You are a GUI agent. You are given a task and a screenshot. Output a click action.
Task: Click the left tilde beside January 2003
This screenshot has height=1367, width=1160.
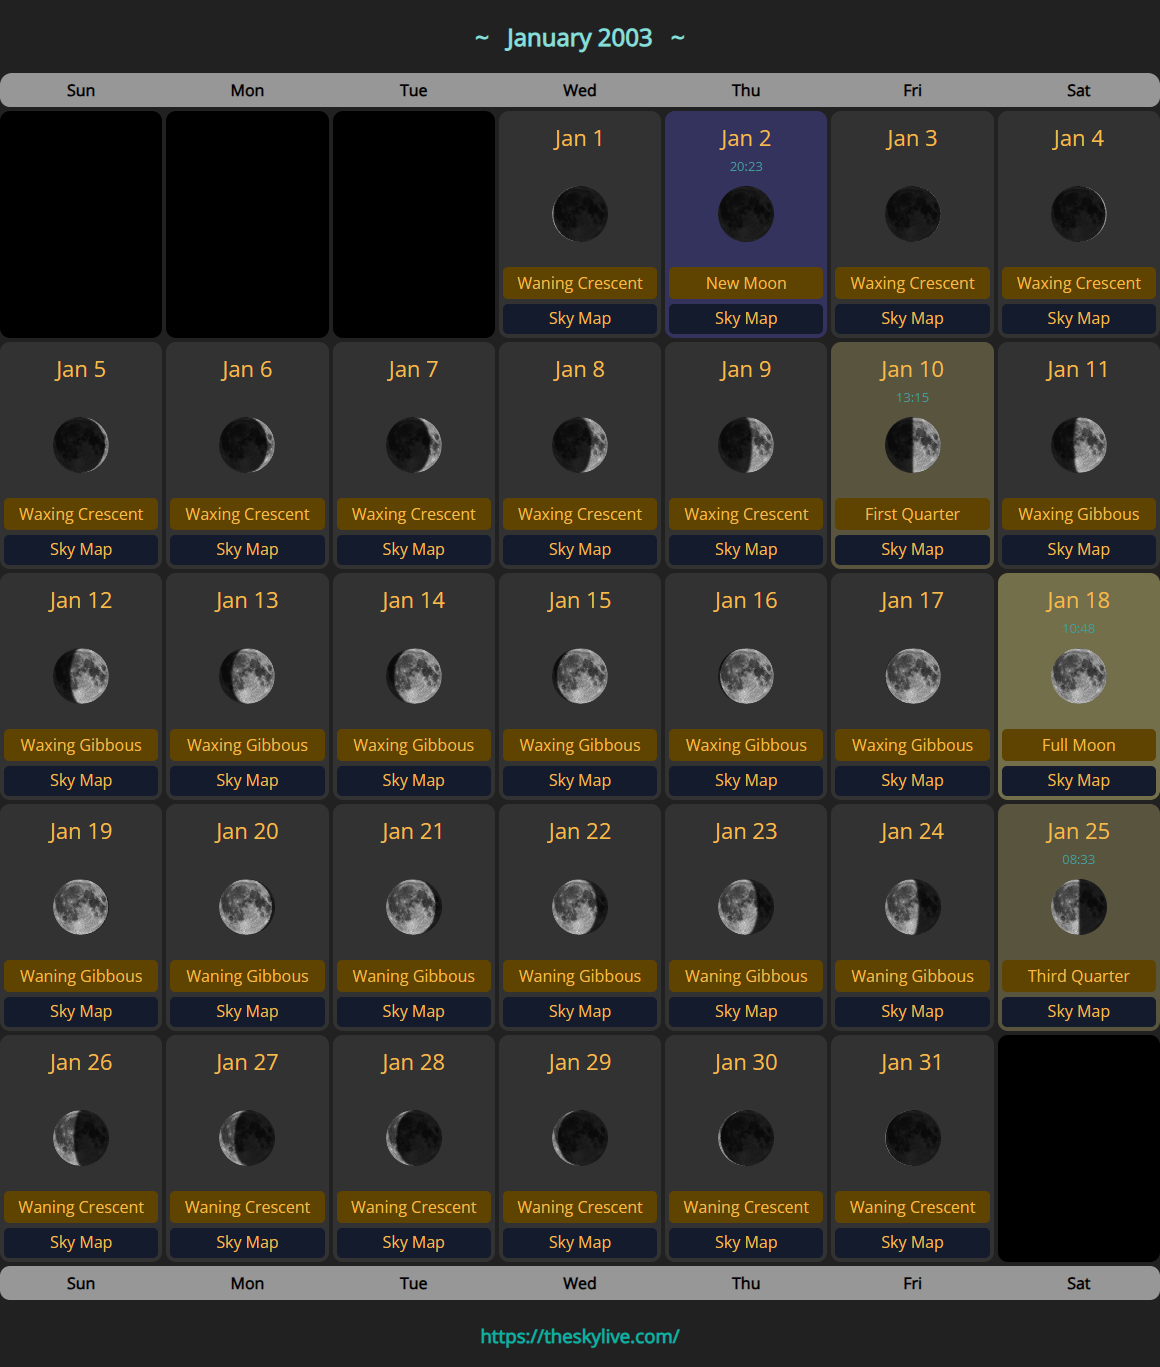(x=482, y=38)
